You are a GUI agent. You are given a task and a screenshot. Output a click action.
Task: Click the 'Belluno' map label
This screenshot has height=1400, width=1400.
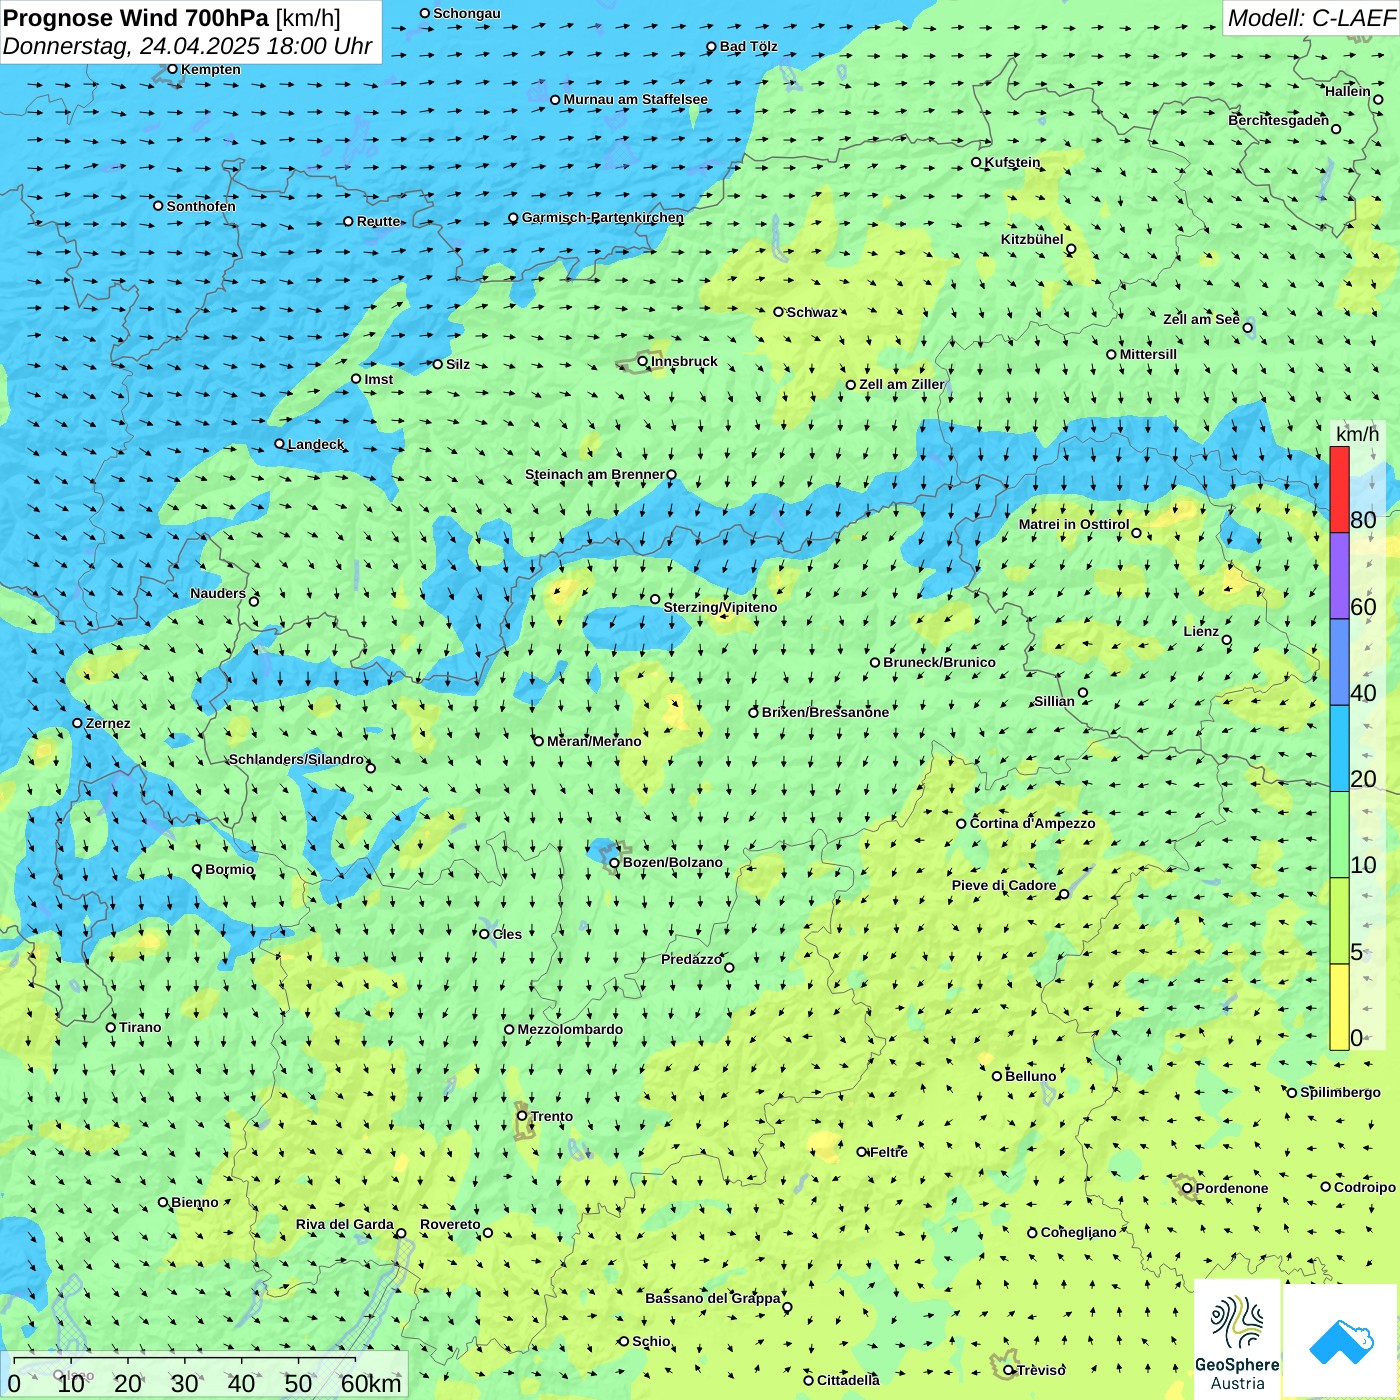coord(1030,1076)
